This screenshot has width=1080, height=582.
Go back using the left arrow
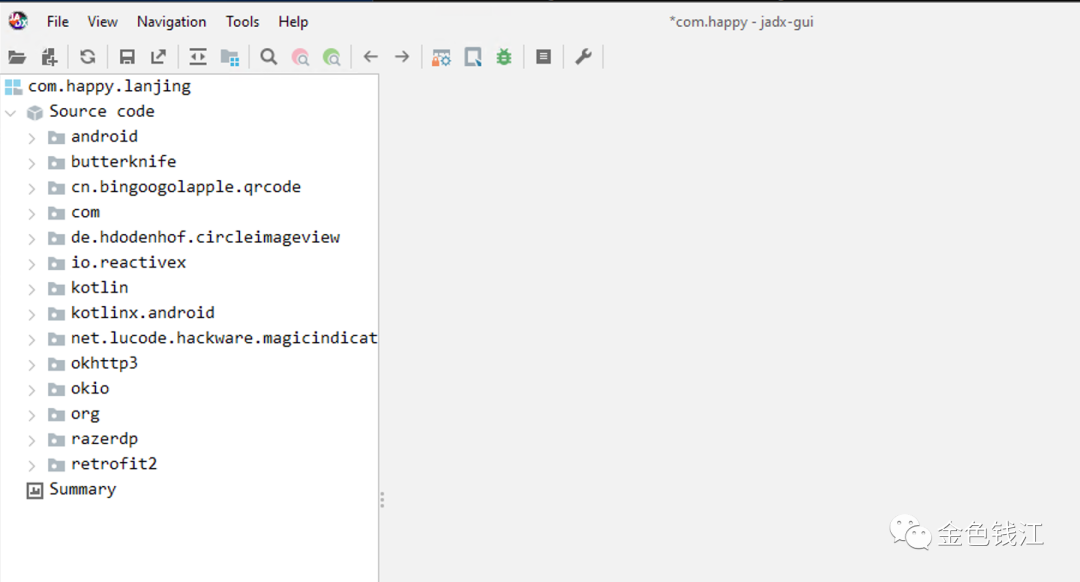click(x=371, y=56)
